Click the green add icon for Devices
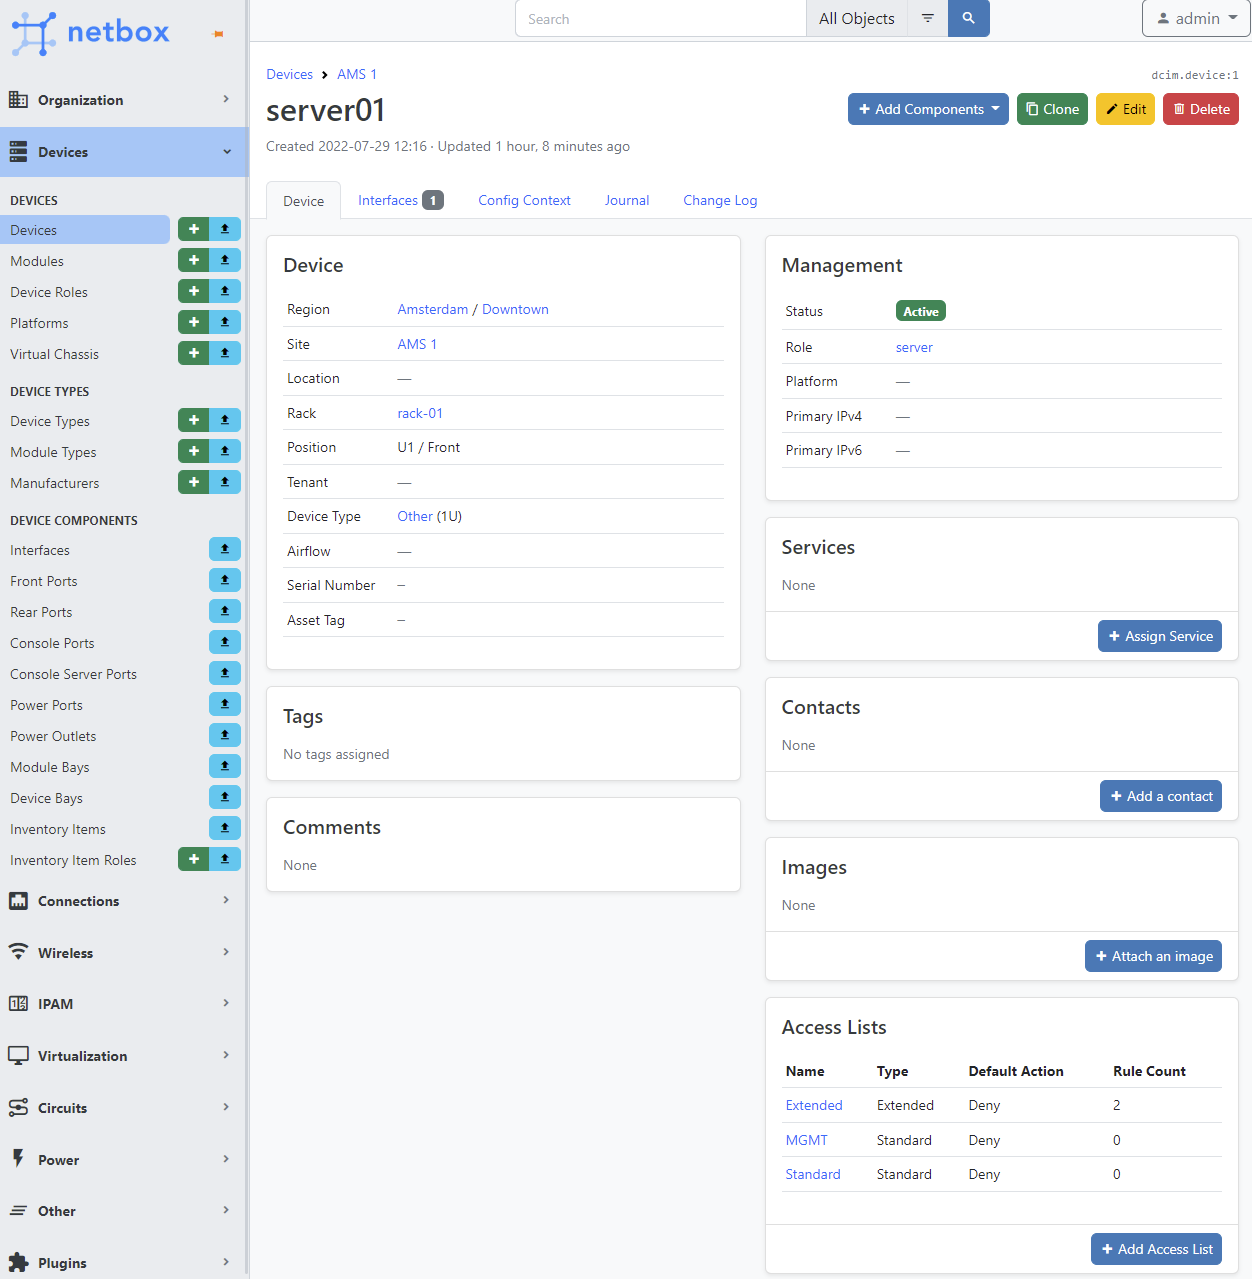 (x=194, y=230)
